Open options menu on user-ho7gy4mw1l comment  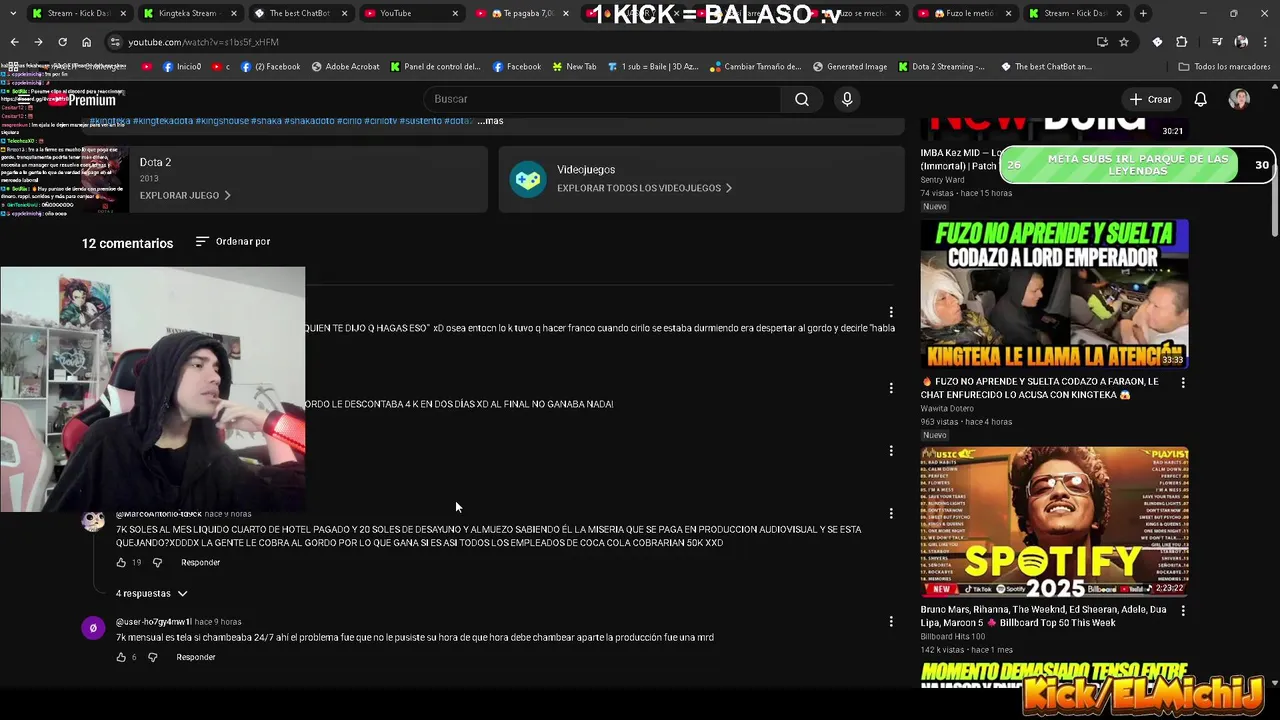891,621
